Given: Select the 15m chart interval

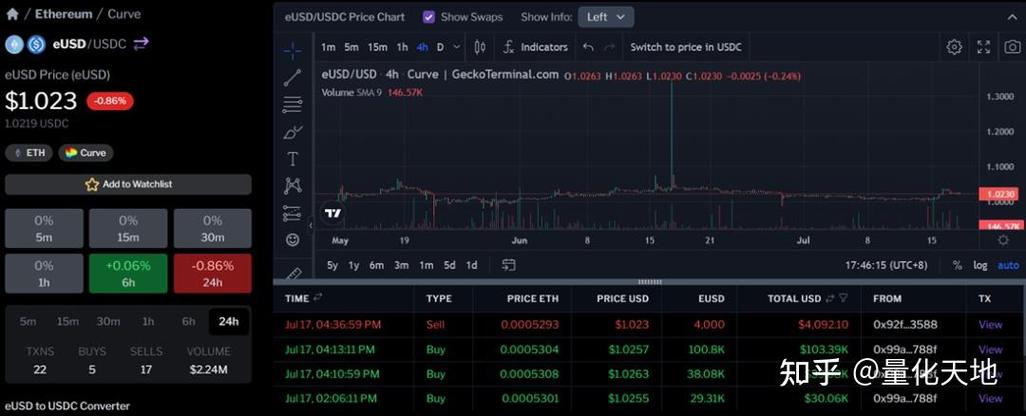Looking at the screenshot, I should point(377,47).
